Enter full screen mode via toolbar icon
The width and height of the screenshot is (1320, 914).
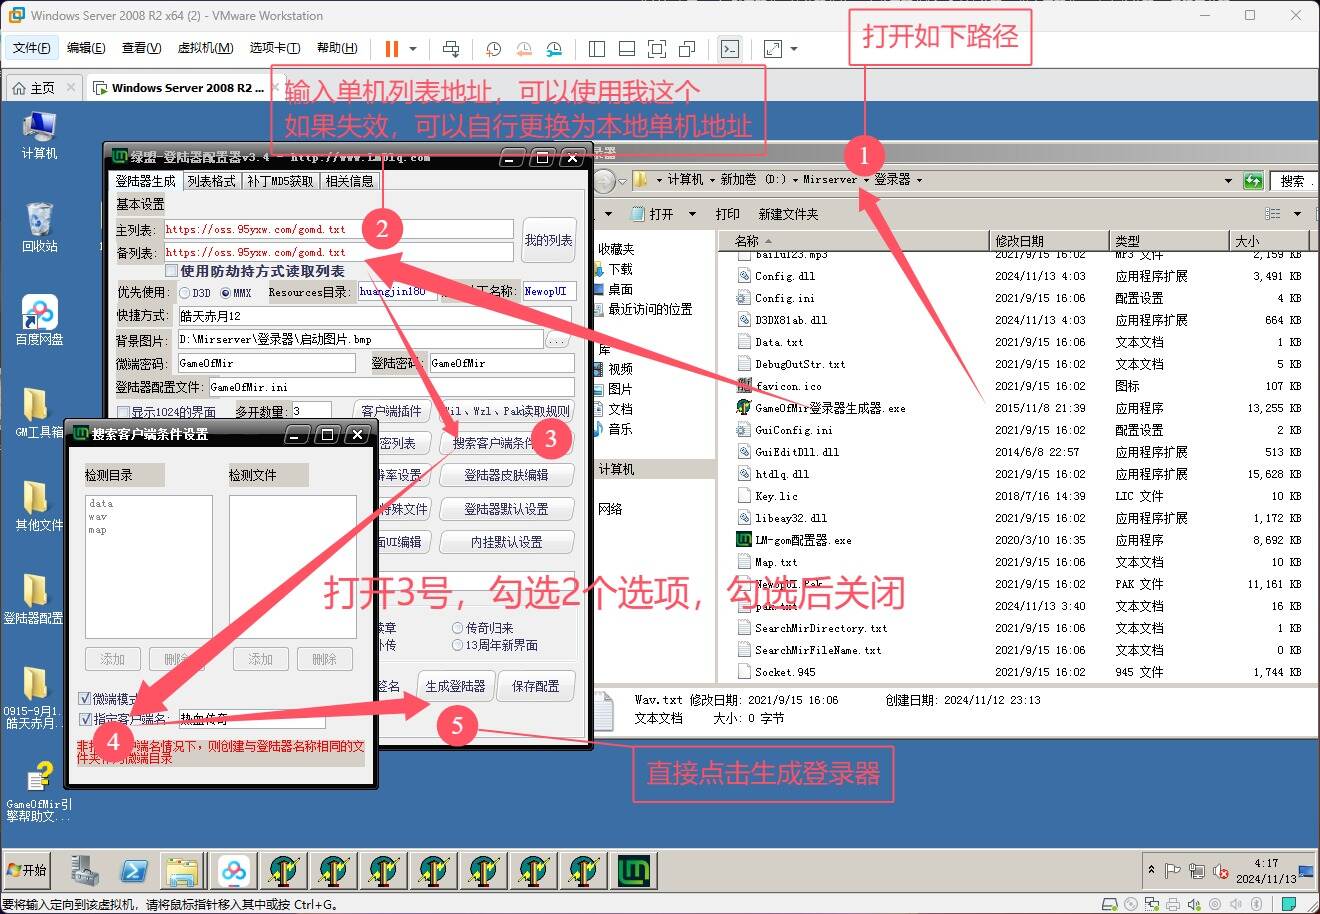[773, 48]
